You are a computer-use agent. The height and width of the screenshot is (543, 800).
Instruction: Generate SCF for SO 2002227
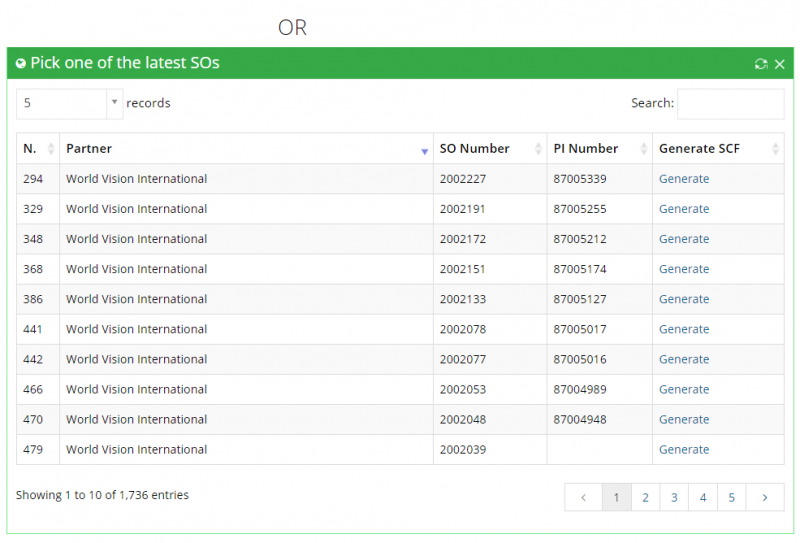(684, 179)
